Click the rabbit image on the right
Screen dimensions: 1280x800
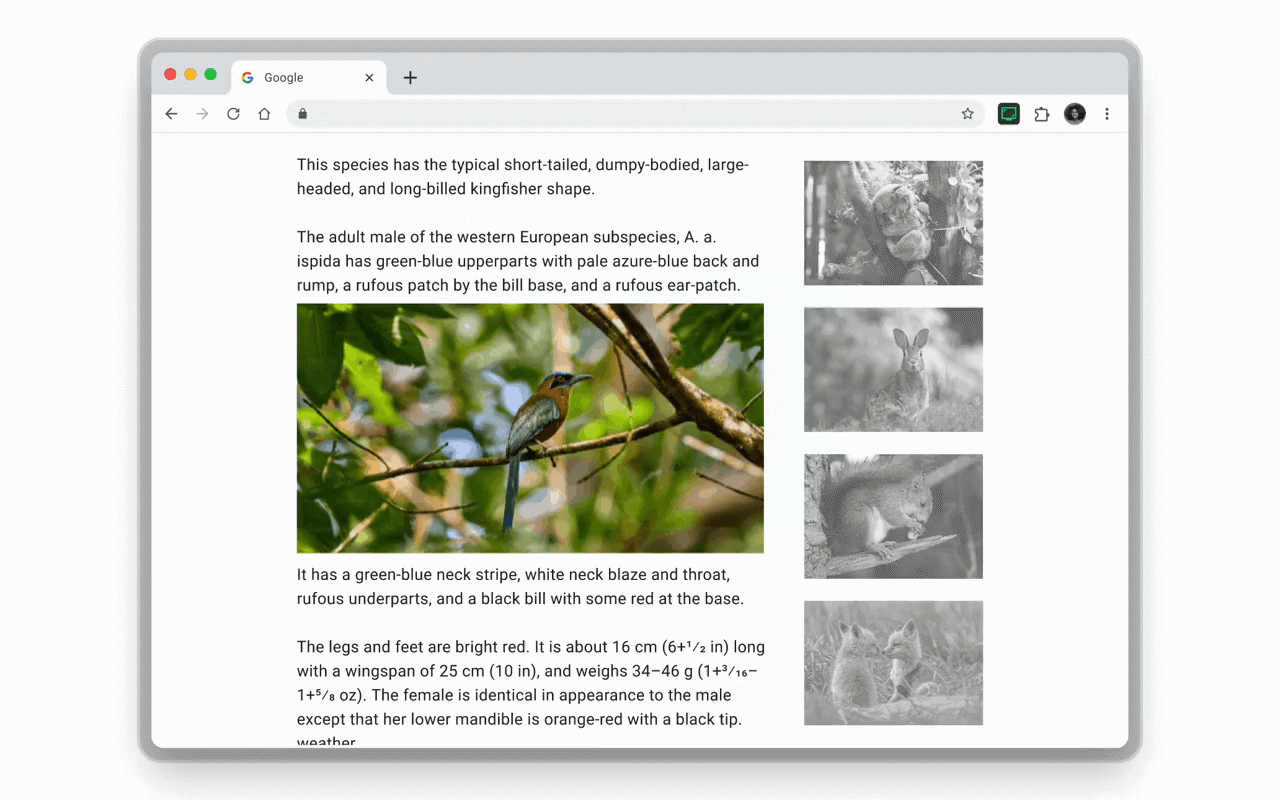(893, 369)
